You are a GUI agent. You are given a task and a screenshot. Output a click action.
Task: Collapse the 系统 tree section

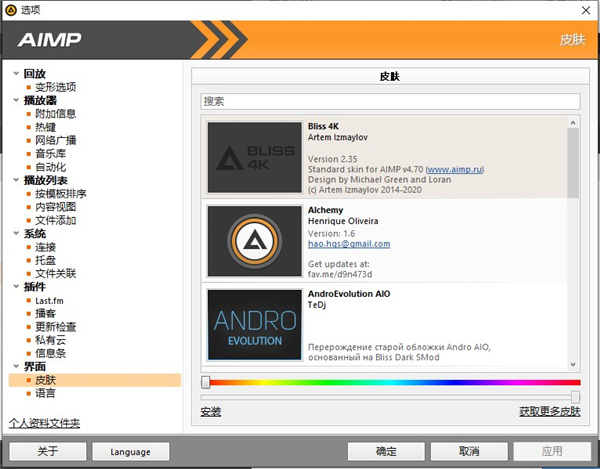[x=16, y=233]
